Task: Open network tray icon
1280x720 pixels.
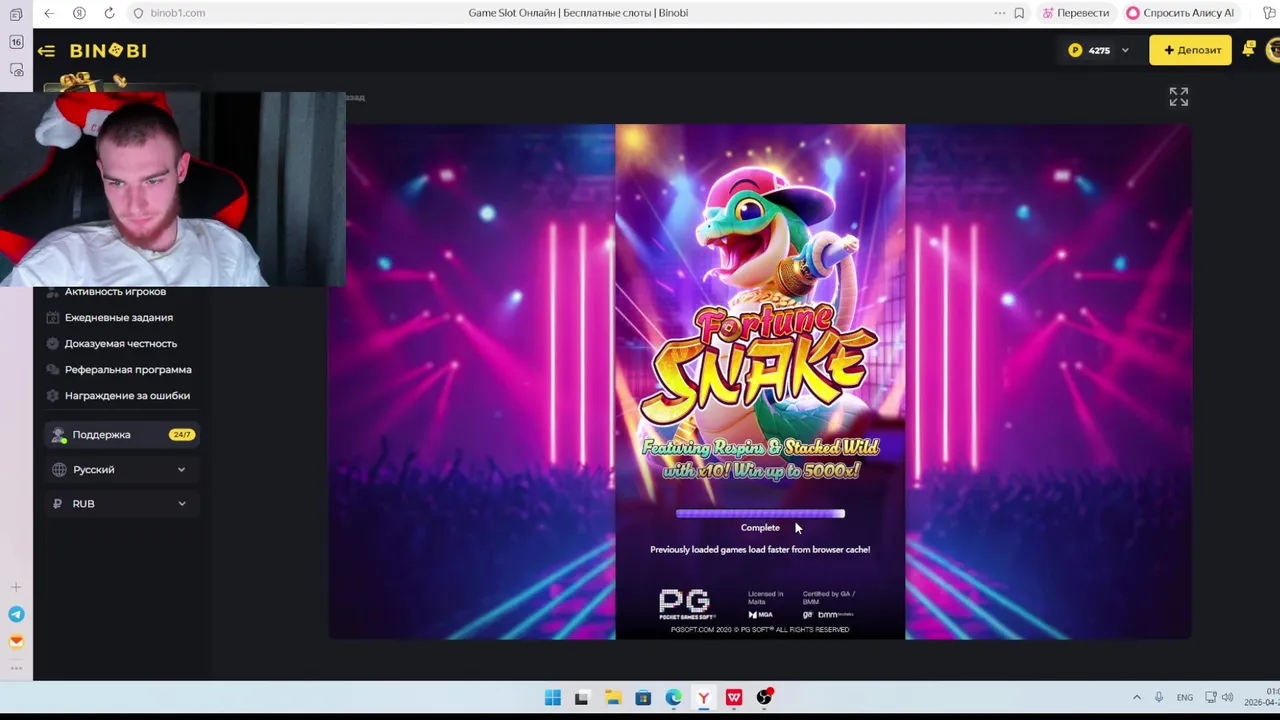Action: [x=1211, y=697]
